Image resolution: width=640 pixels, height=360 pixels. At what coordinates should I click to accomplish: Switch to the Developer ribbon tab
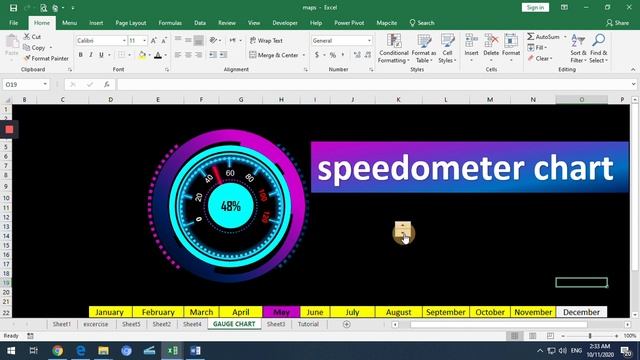tap(285, 23)
